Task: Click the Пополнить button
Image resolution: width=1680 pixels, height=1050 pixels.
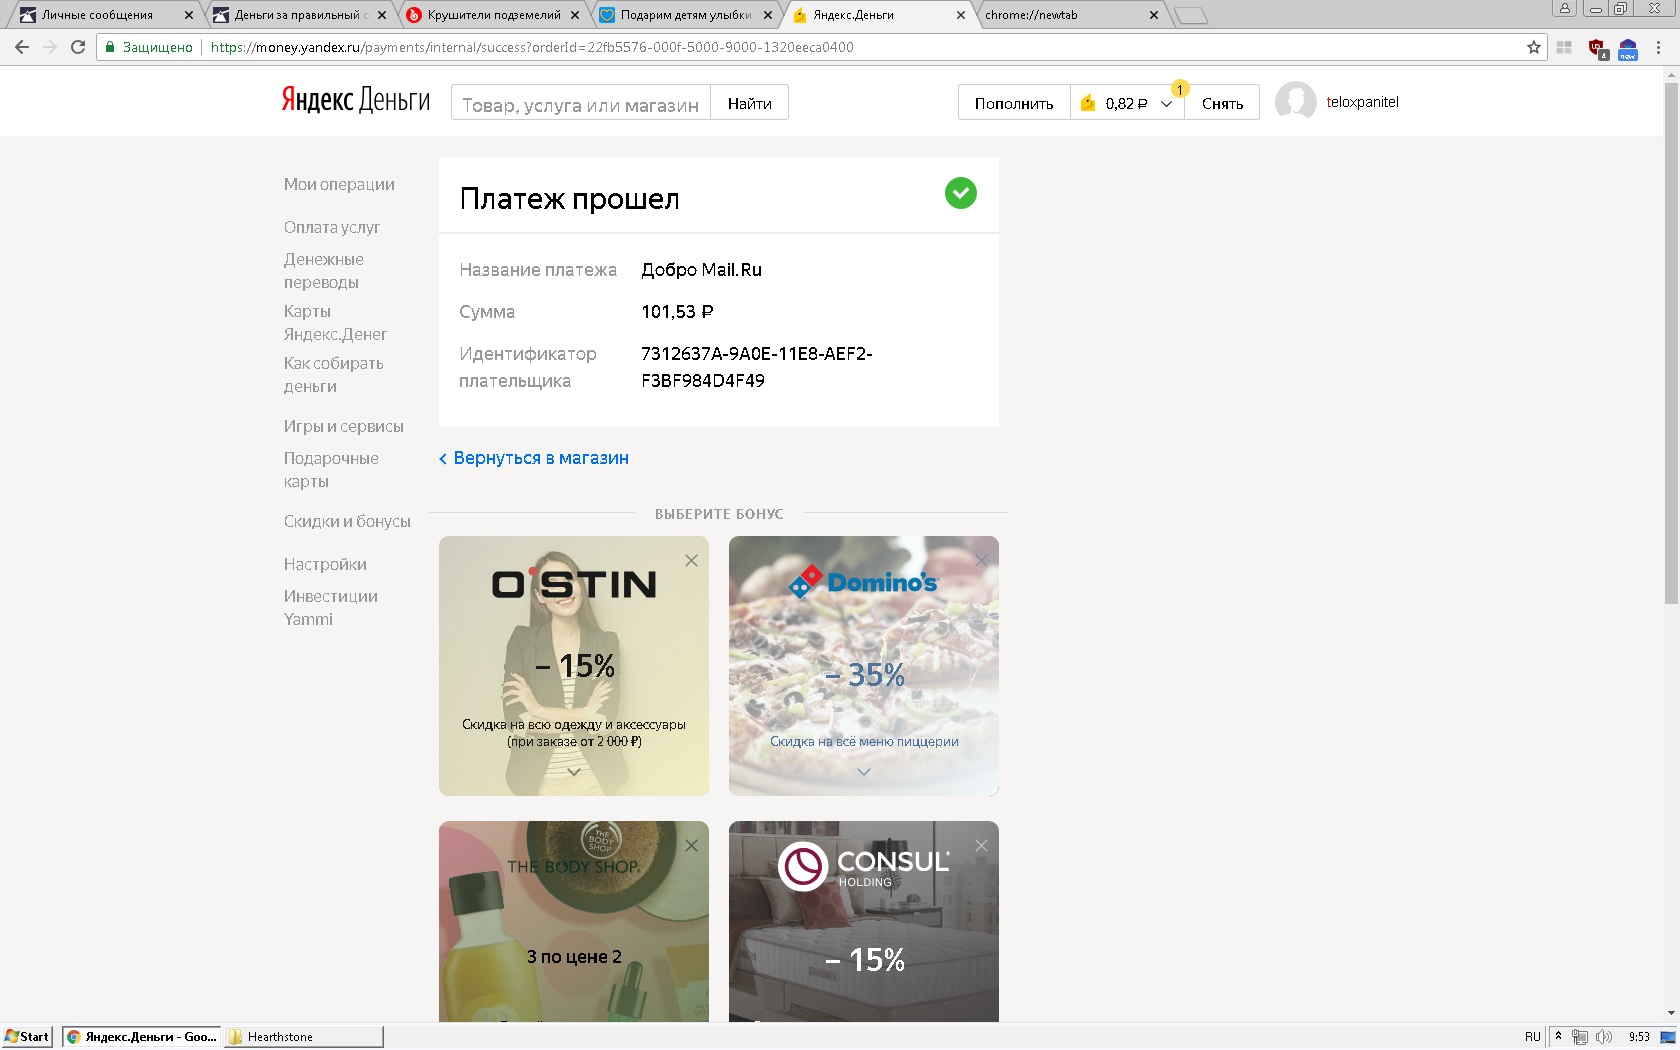Action: point(1014,103)
